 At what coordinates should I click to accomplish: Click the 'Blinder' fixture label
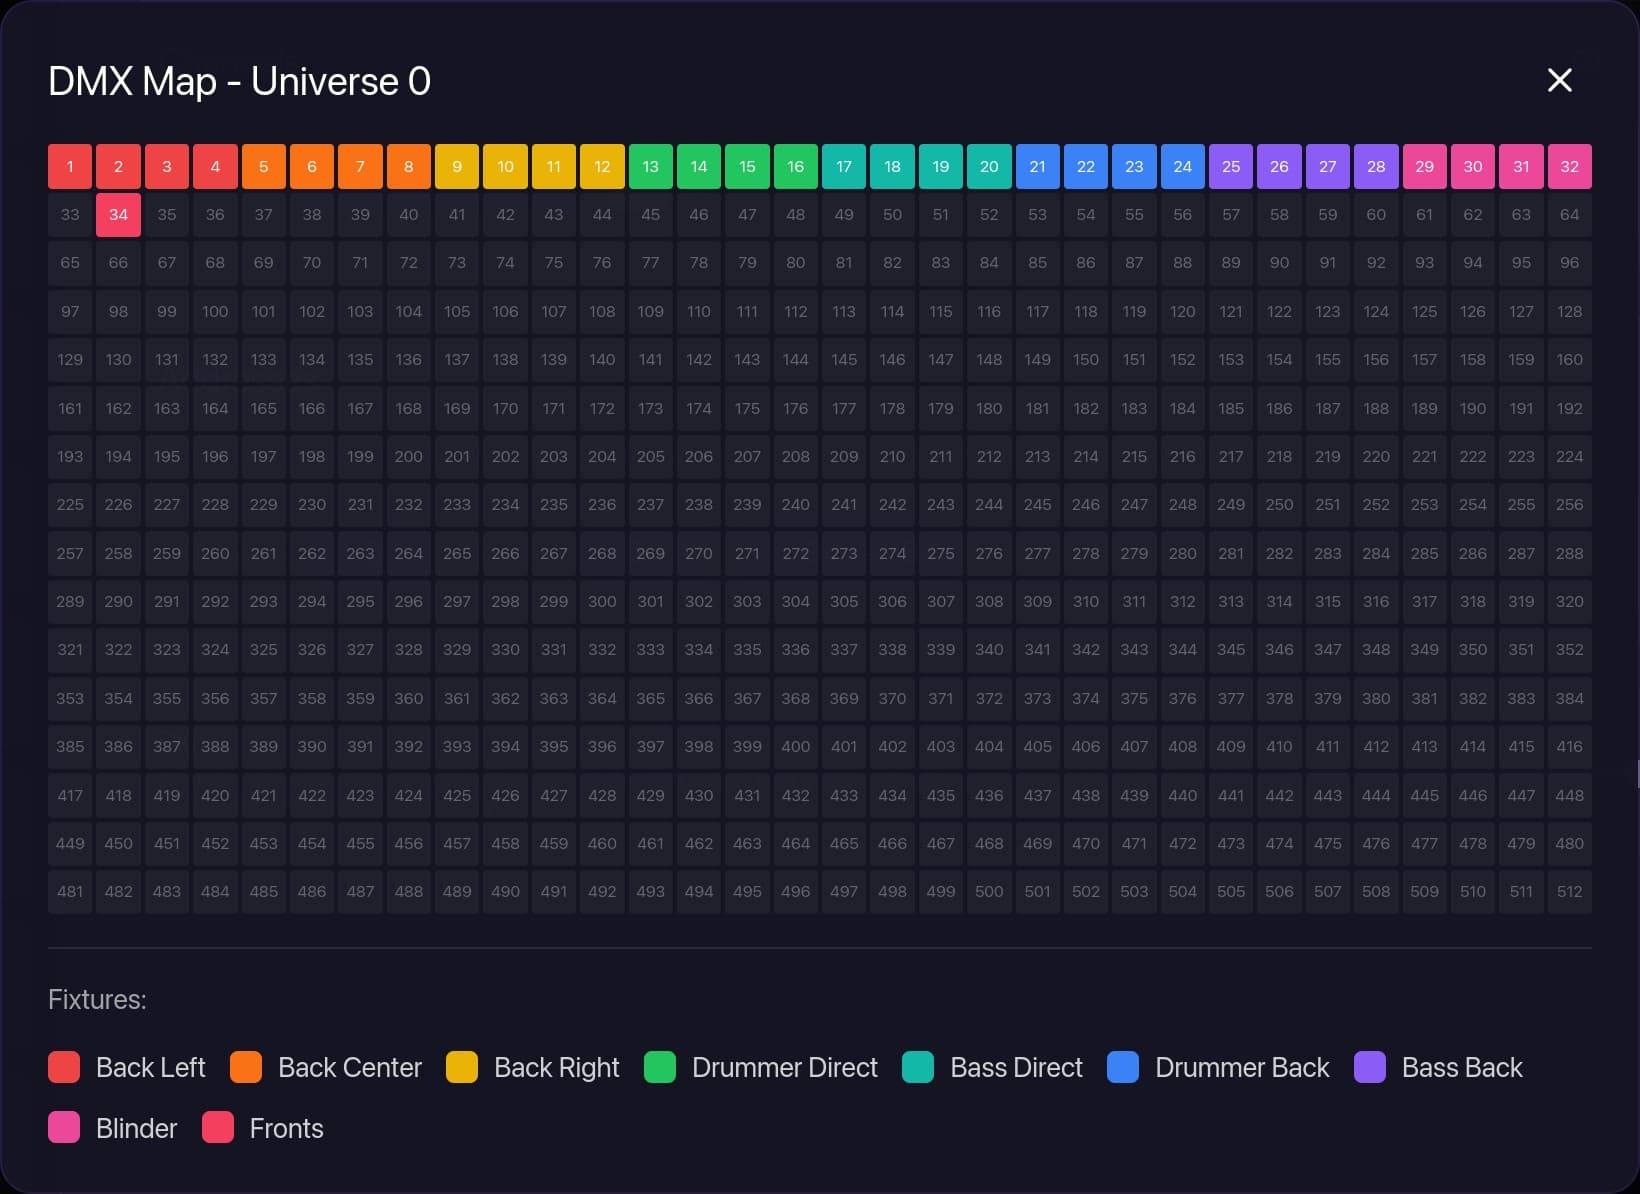tap(136, 1129)
